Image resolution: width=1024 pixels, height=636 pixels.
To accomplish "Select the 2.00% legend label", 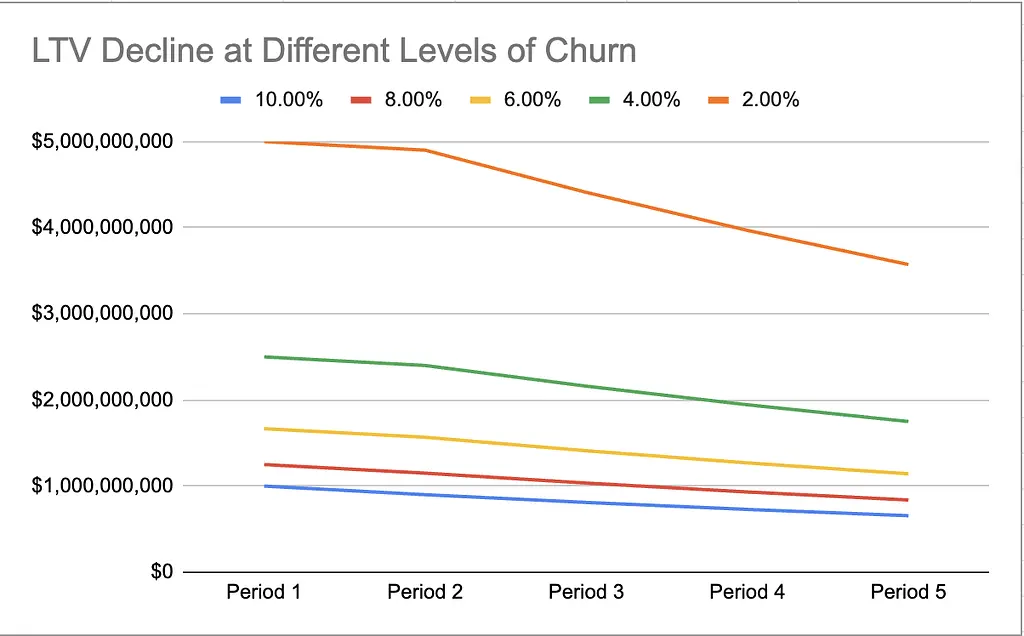I will coord(771,100).
